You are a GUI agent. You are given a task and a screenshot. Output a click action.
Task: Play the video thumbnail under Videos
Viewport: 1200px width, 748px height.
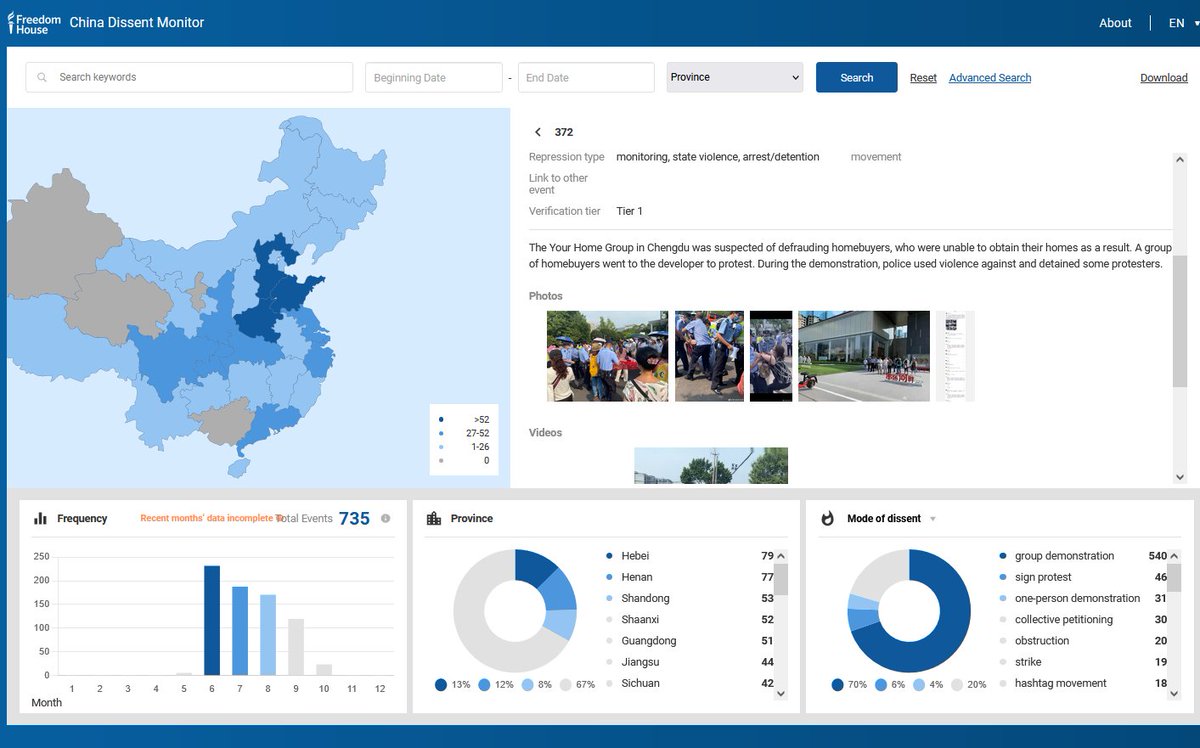click(711, 466)
